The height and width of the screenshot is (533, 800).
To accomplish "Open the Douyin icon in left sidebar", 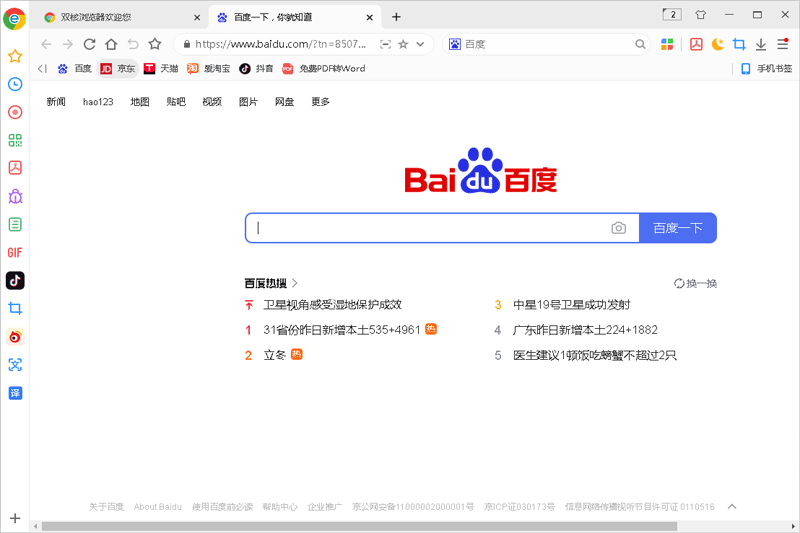I will pos(15,280).
